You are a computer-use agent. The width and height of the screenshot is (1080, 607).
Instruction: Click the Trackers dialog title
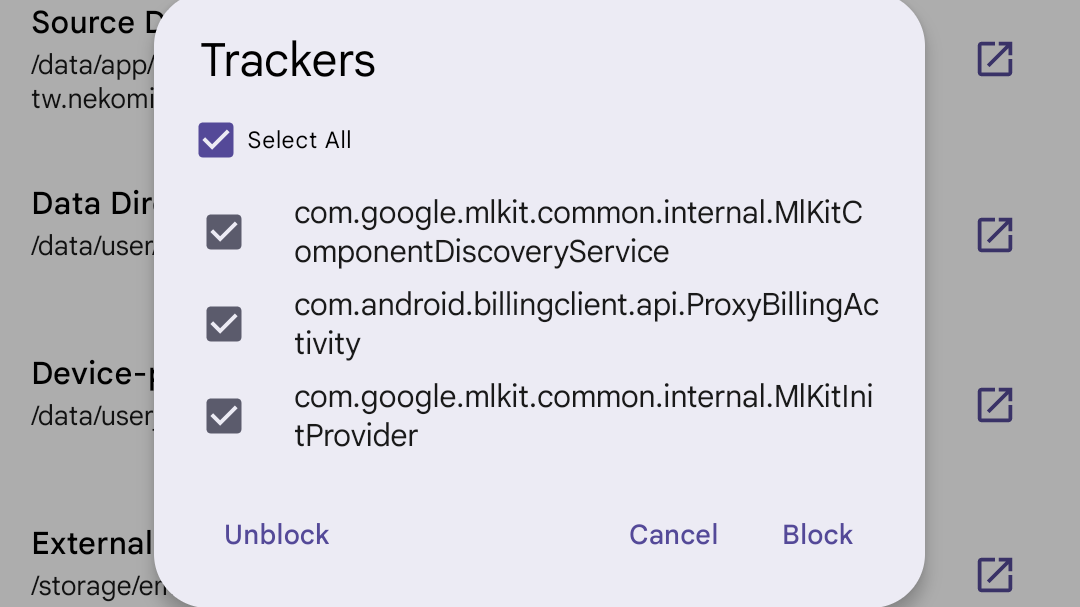tap(288, 60)
